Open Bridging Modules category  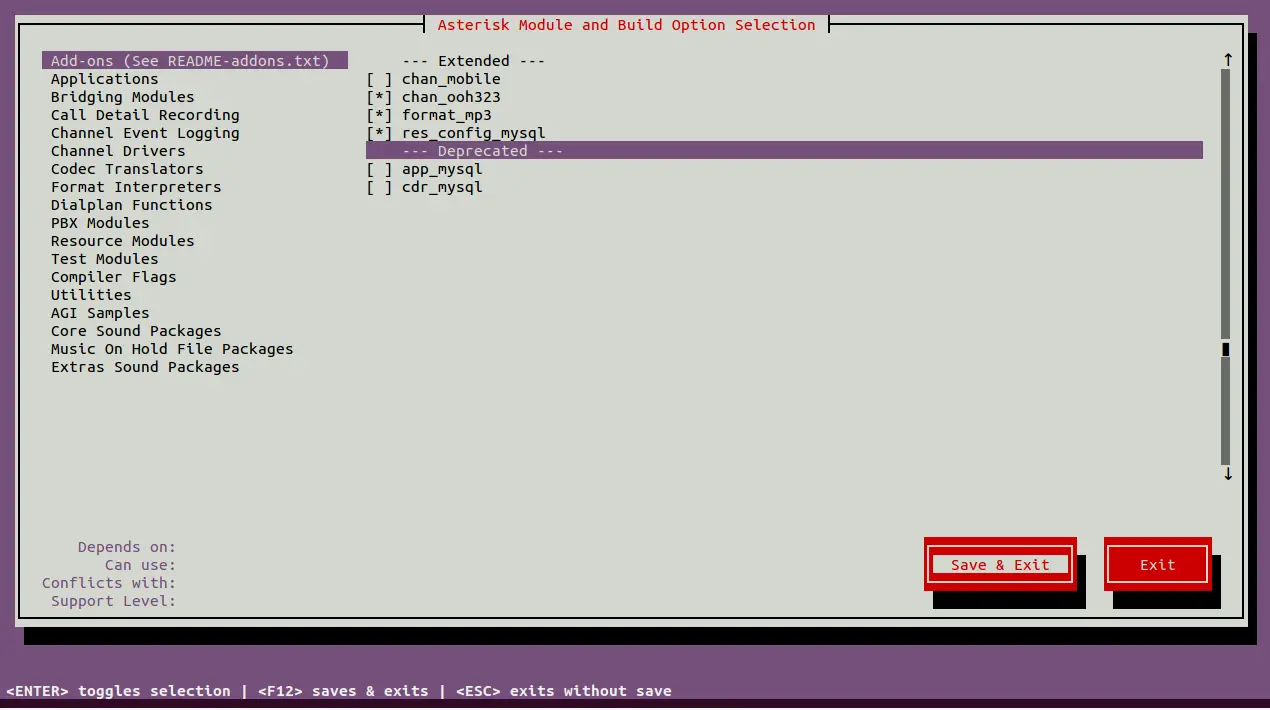122,97
